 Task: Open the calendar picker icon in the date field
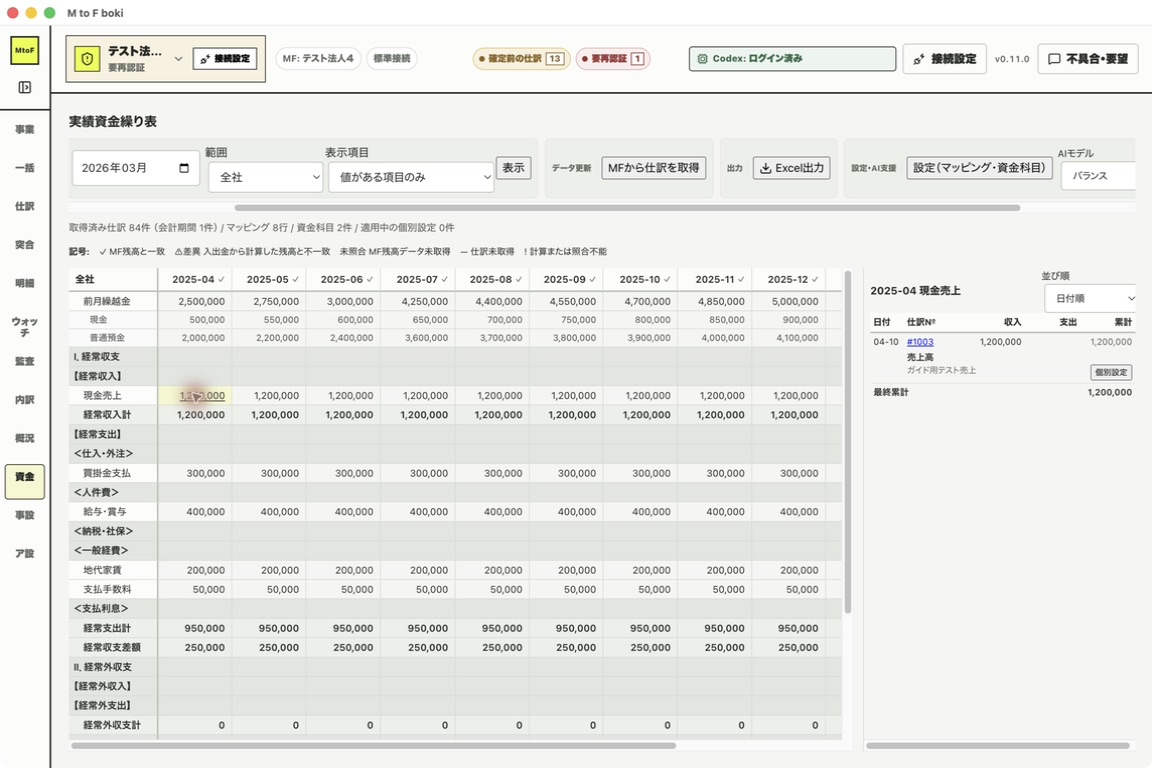coord(184,168)
